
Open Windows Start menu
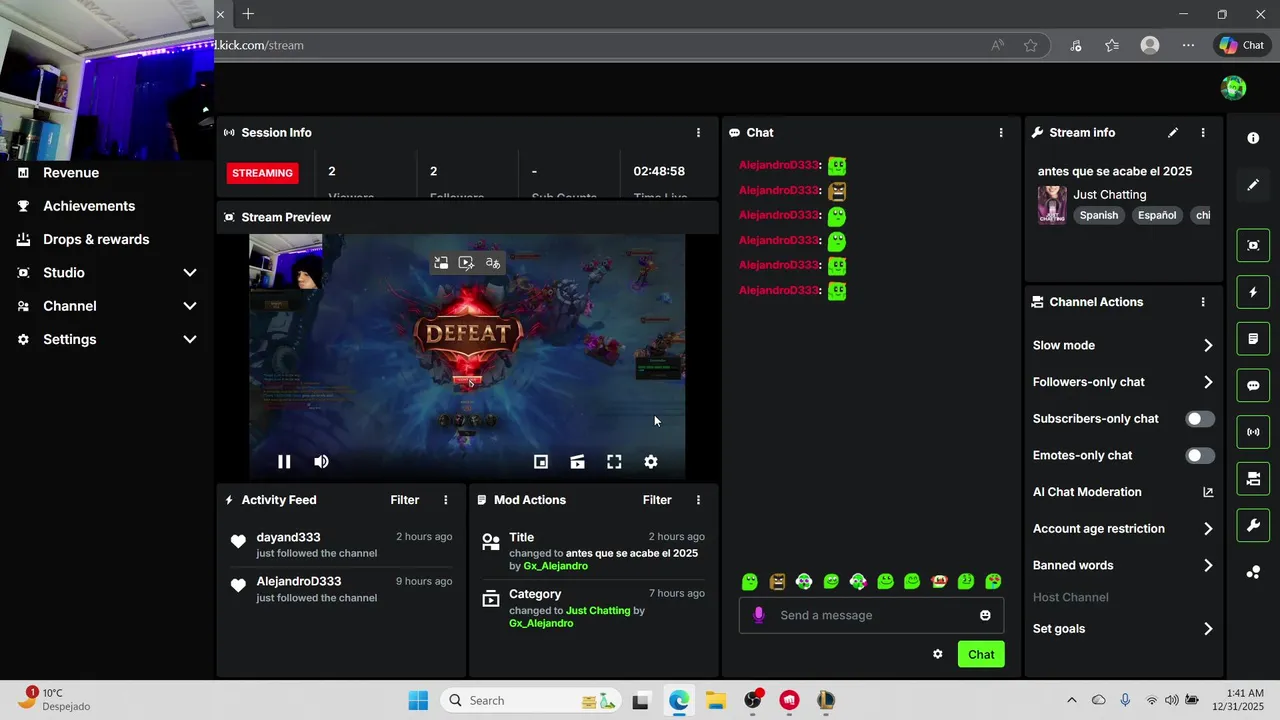coord(418,700)
